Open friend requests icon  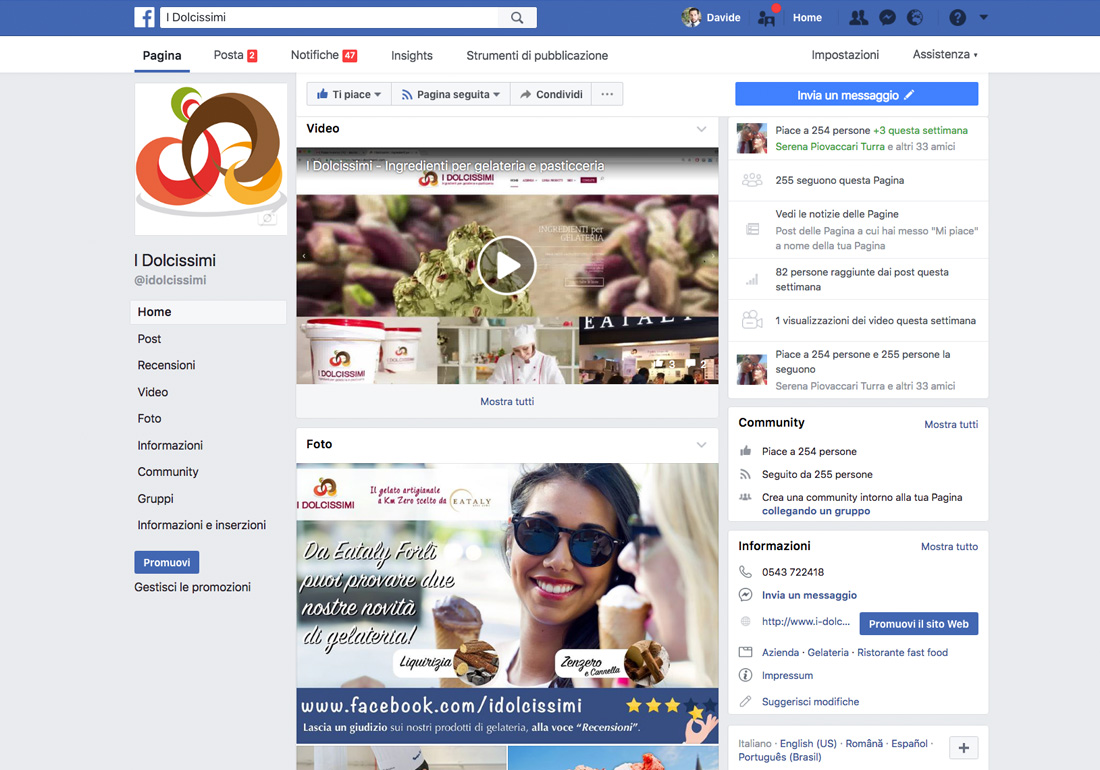tap(858, 18)
